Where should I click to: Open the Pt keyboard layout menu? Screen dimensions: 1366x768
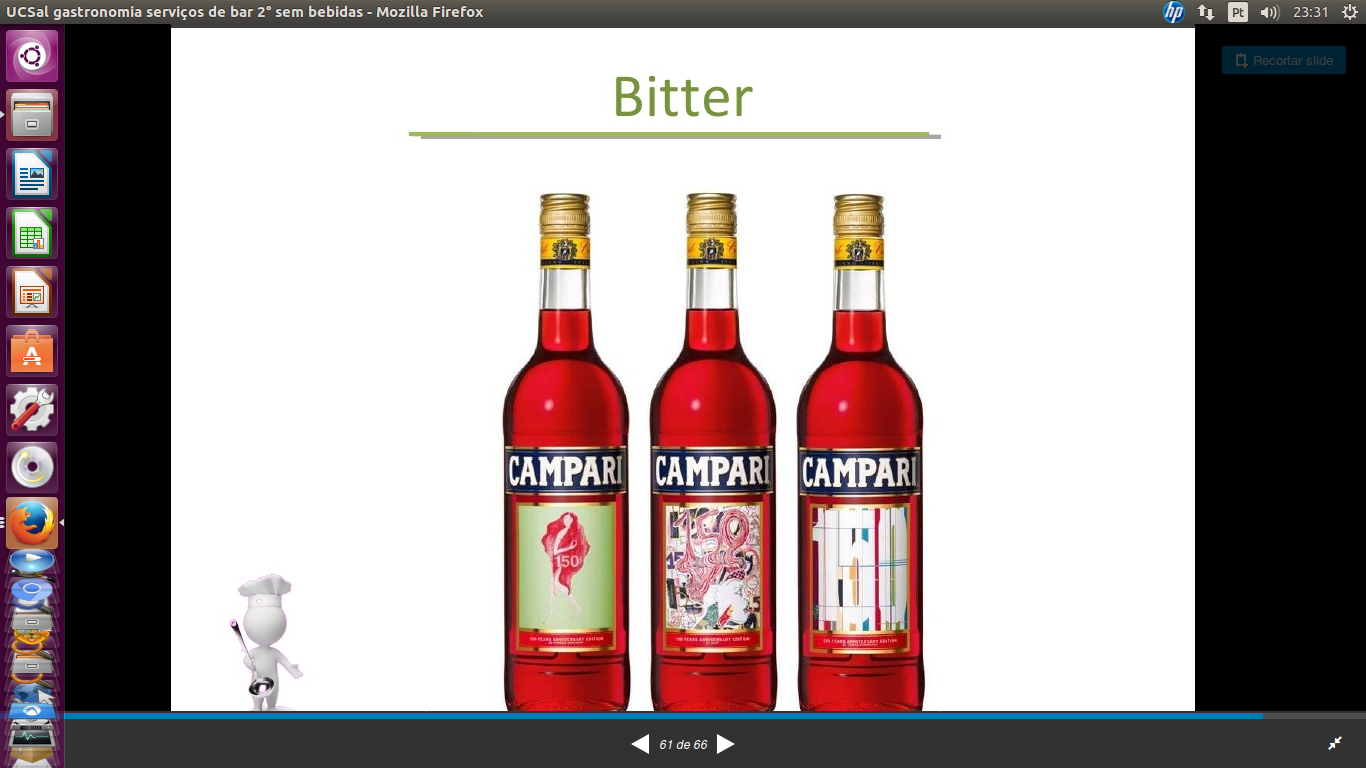[x=1238, y=12]
